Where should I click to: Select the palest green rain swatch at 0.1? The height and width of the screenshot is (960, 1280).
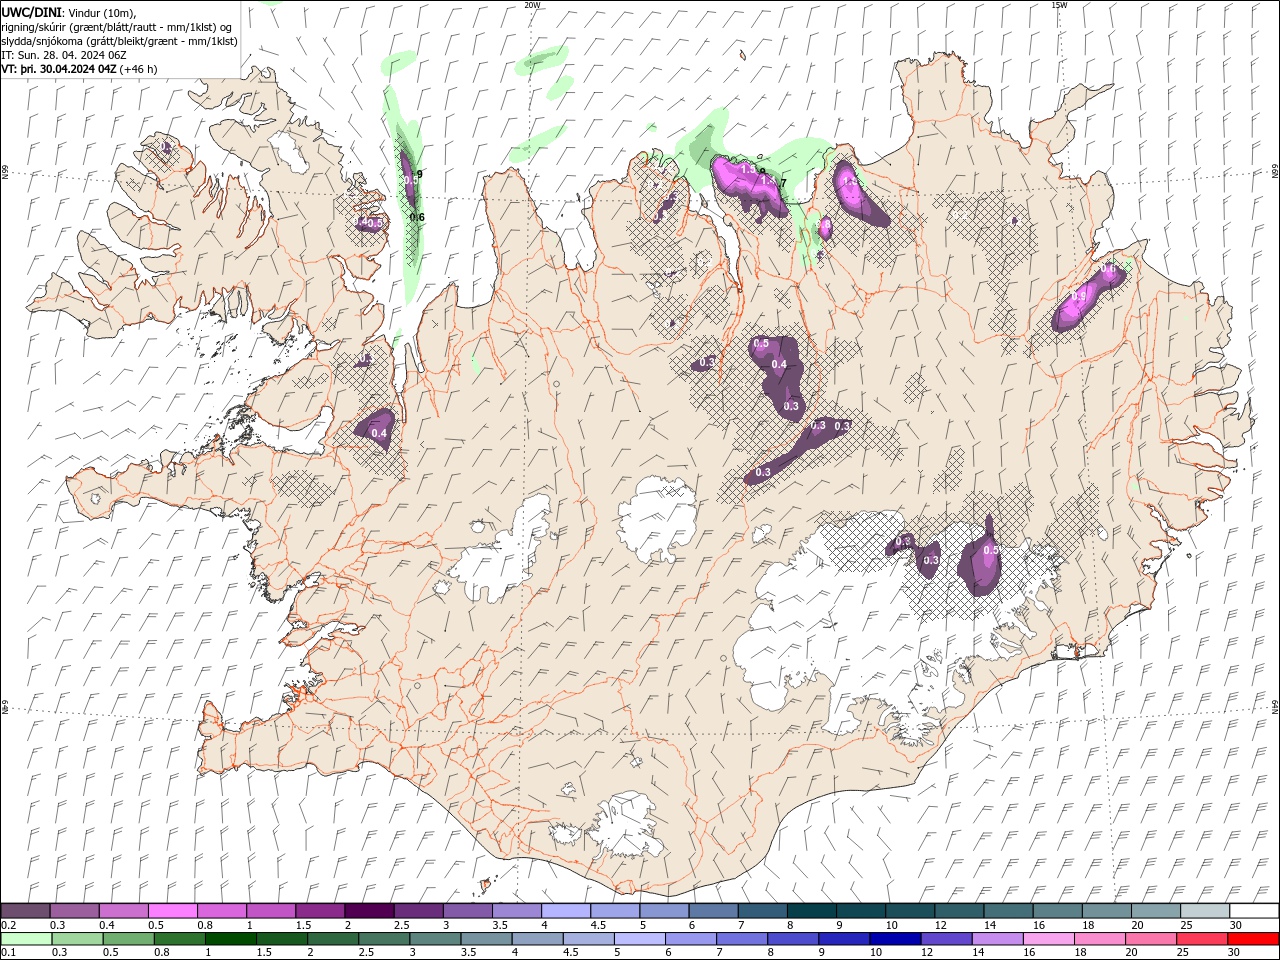[26, 939]
